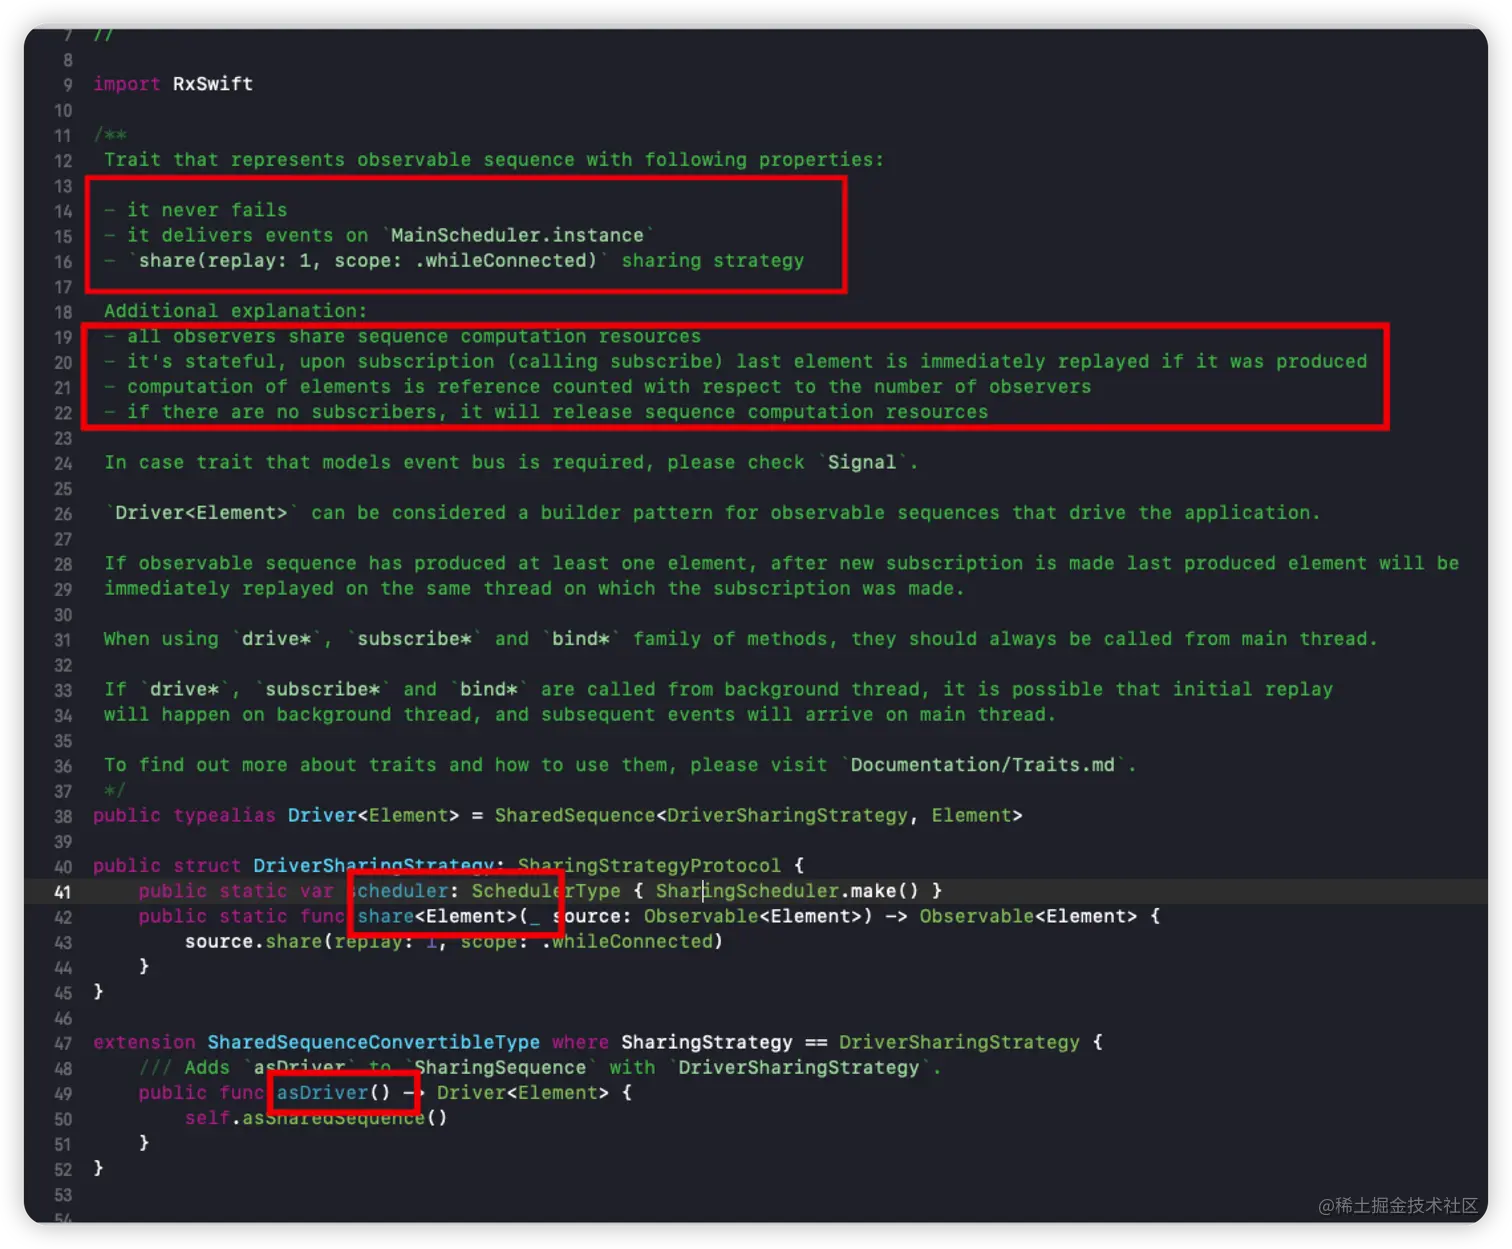Click the self keyword on line 50
Viewport: 1512px width, 1249px height.
(207, 1118)
